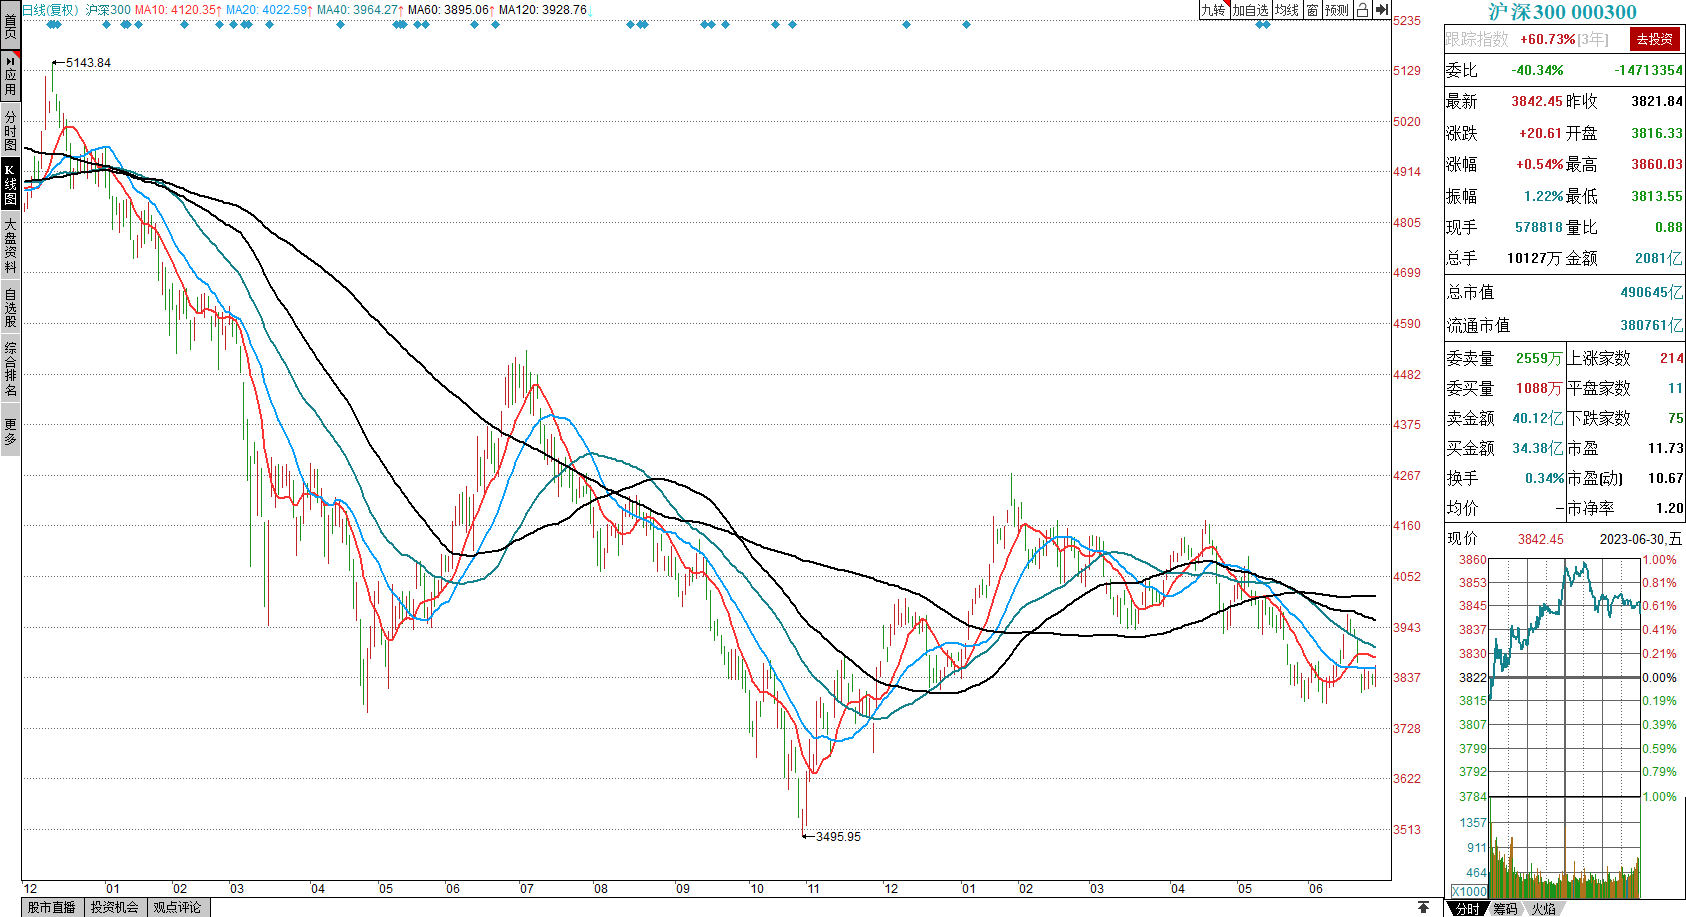Viewport: 1686px width, 917px height.
Task: Open the 预测 forecast tool
Action: coord(1337,10)
